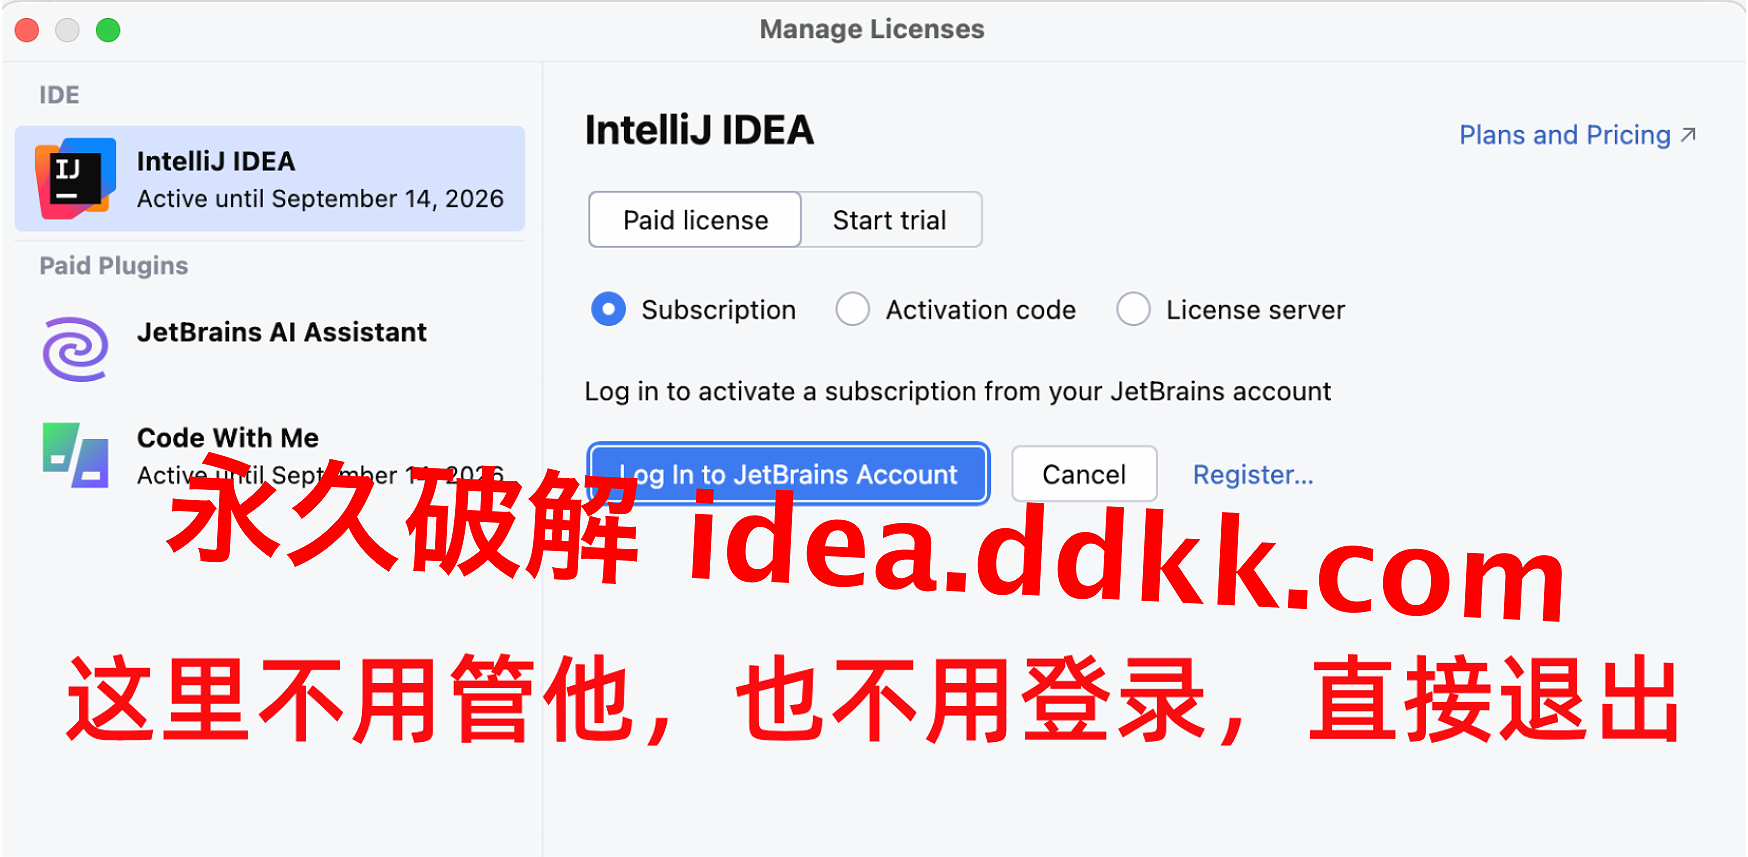Open the Register... link
The height and width of the screenshot is (857, 1748).
(1253, 475)
